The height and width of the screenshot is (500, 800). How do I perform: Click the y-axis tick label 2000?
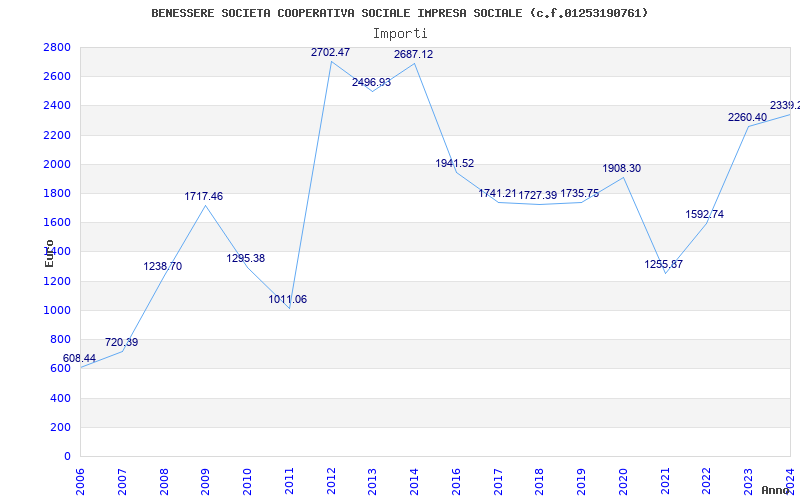[x=57, y=164]
